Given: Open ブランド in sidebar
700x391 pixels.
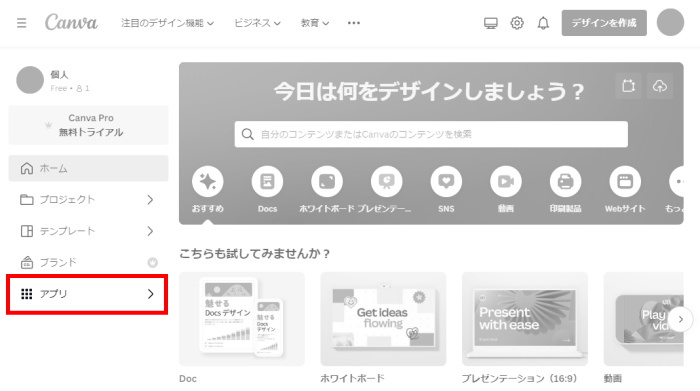Looking at the screenshot, I should (88, 262).
